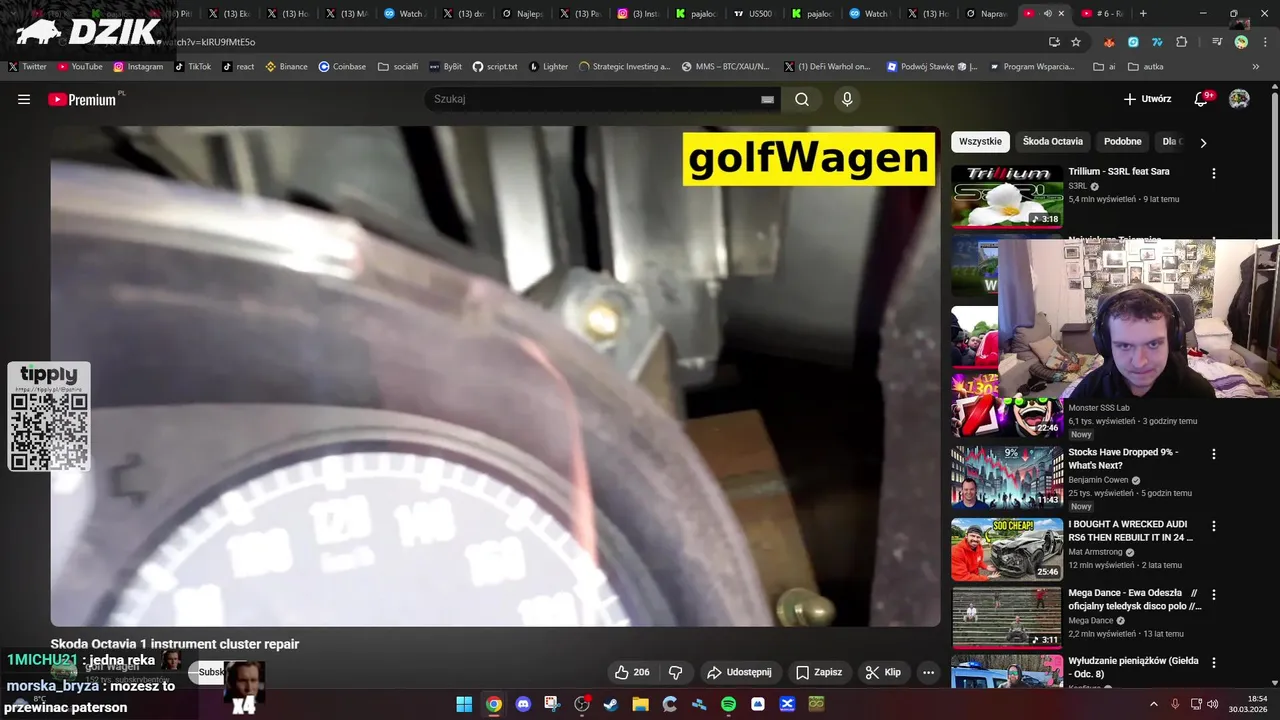Click the Skoda Octavia video player area
The height and width of the screenshot is (720, 1280).
(495, 376)
